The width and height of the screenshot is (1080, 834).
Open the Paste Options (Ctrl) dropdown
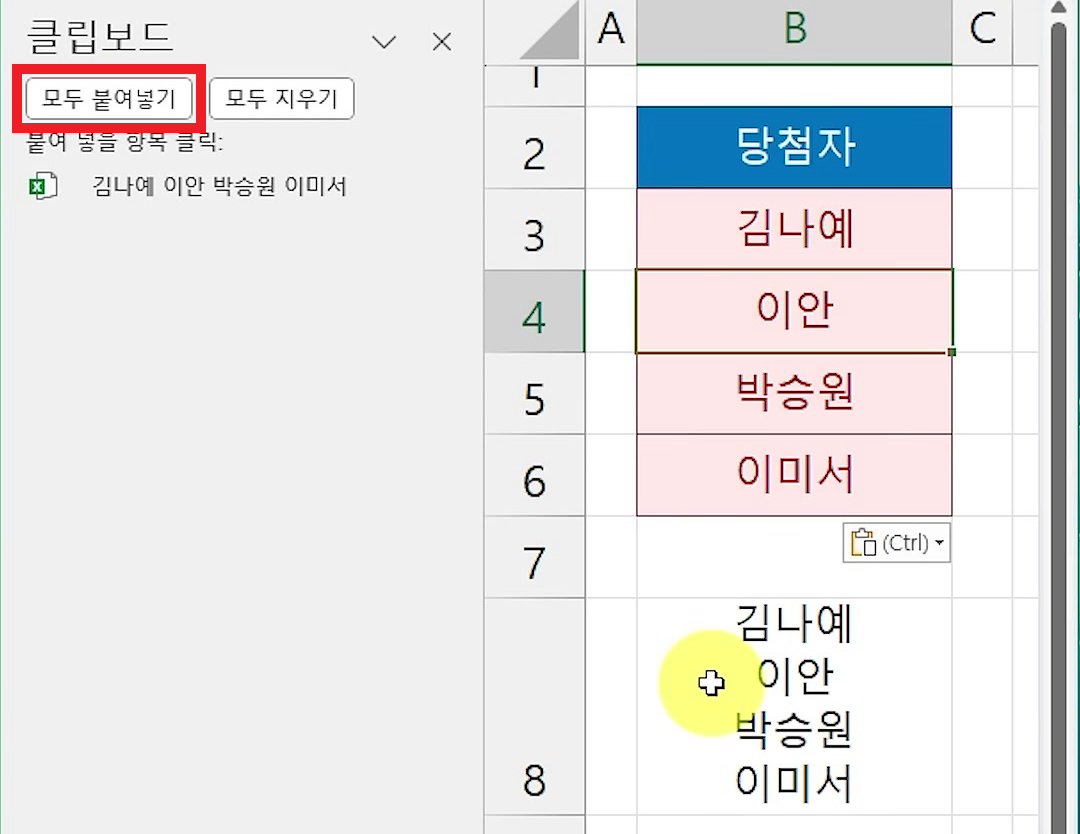897,543
